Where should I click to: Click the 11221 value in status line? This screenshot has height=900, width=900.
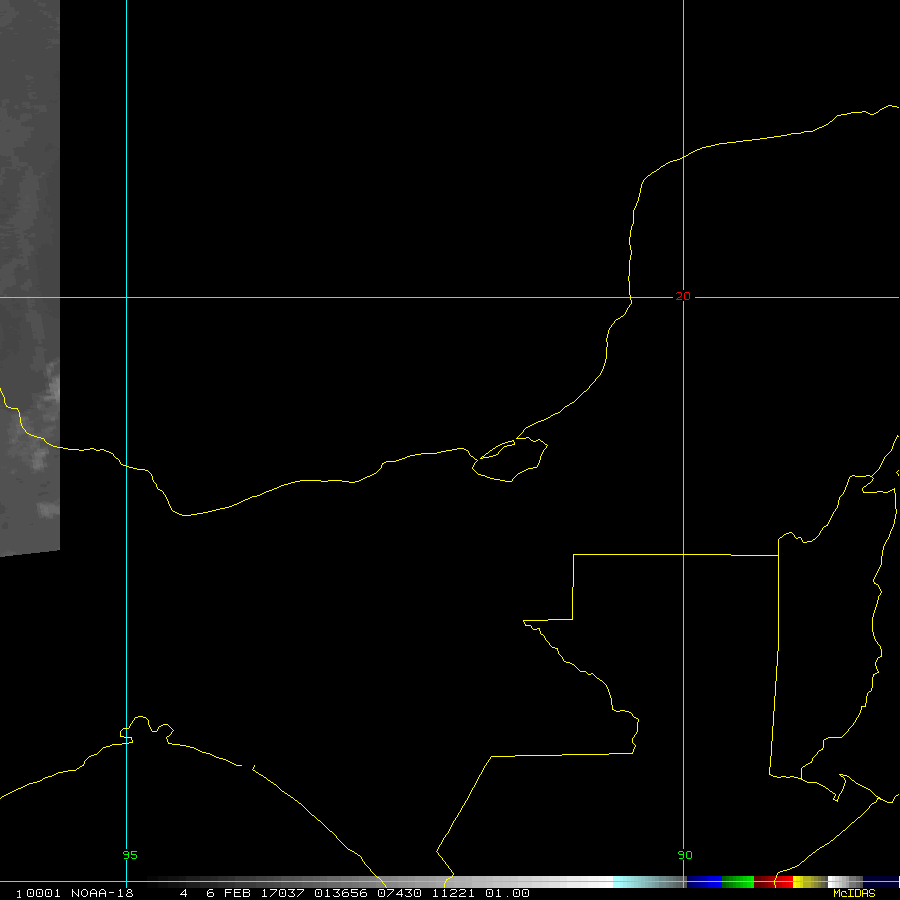(x=453, y=893)
